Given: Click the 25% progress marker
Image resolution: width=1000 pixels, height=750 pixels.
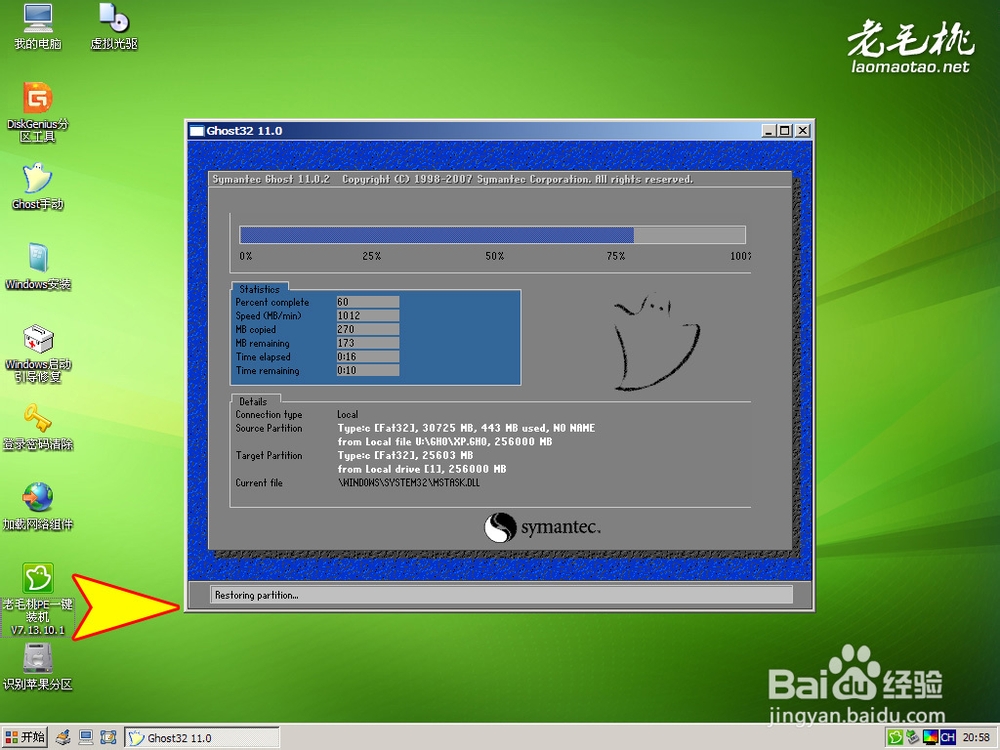Looking at the screenshot, I should click(372, 256).
